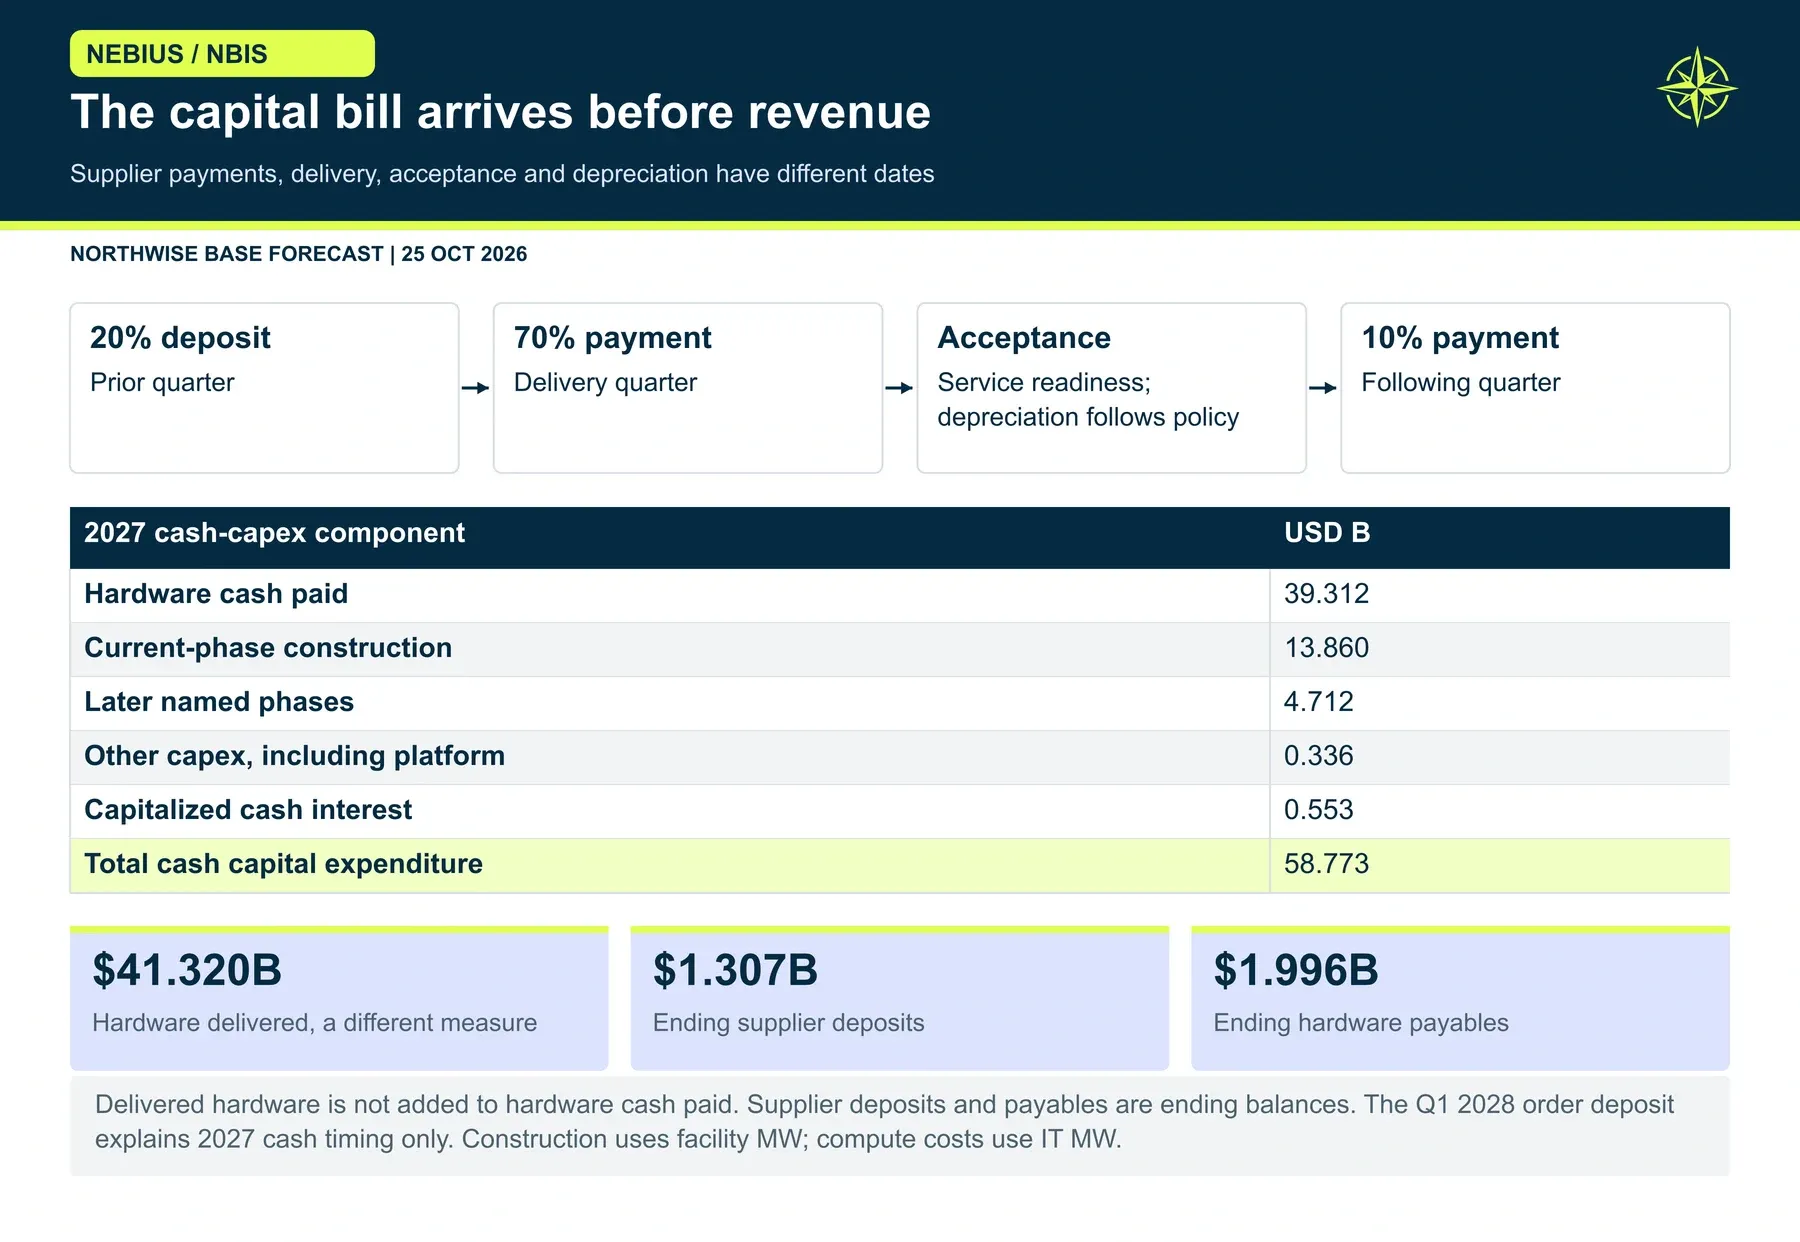Click the $1.996B figure
This screenshot has height=1242, width=1800.
(x=1296, y=971)
